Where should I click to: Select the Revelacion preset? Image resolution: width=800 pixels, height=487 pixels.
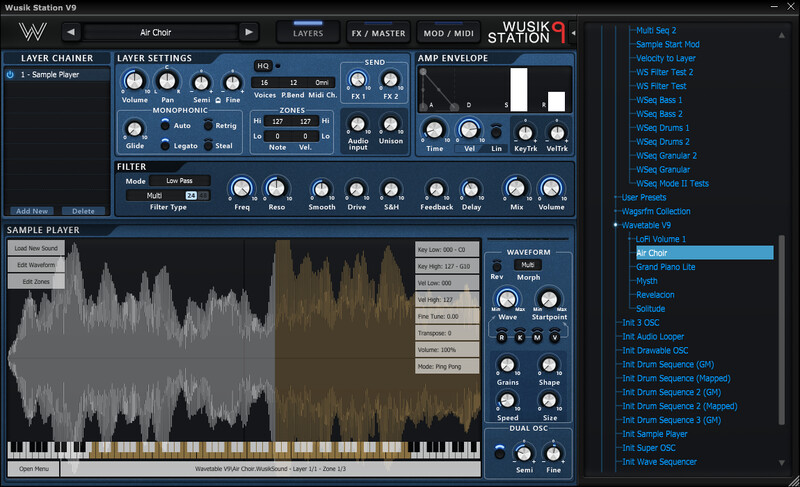pyautogui.click(x=655, y=295)
